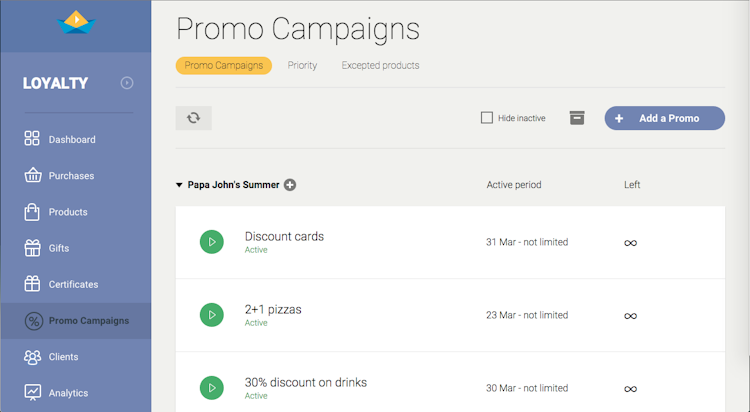The height and width of the screenshot is (412, 750).
Task: Click the Add a Promo button
Action: tap(664, 118)
